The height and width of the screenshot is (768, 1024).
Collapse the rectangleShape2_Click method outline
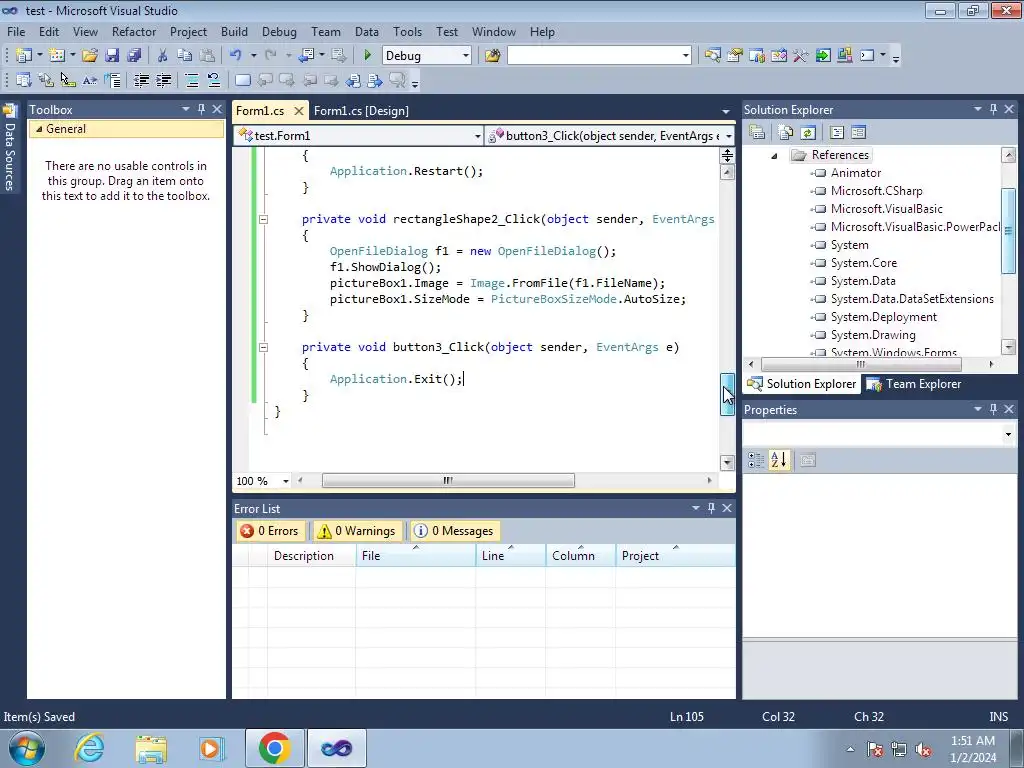(263, 219)
